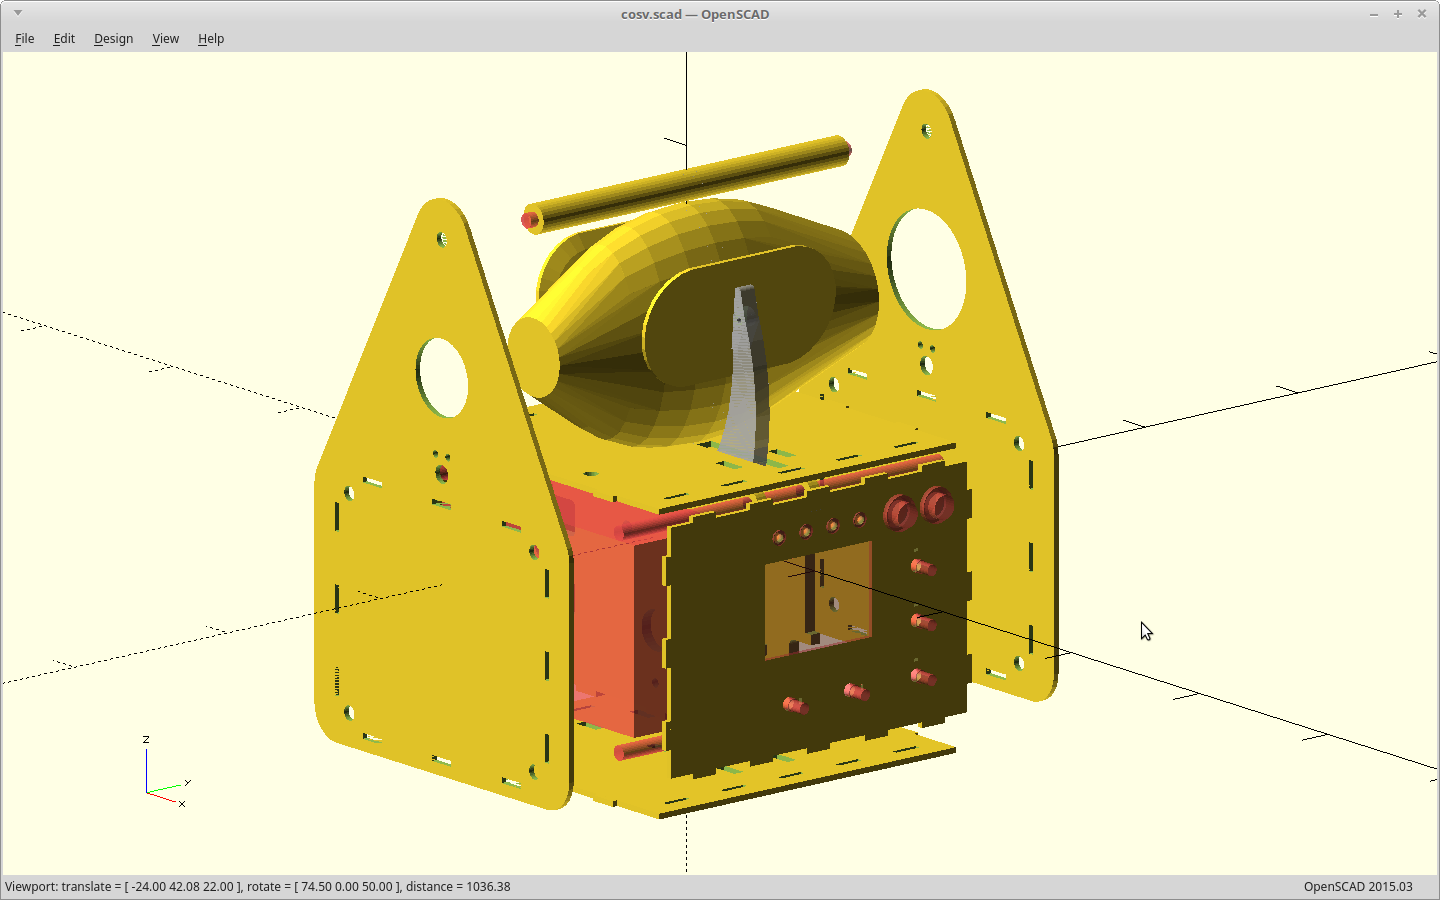Open the Help menu
Image resolution: width=1440 pixels, height=900 pixels.
click(211, 39)
